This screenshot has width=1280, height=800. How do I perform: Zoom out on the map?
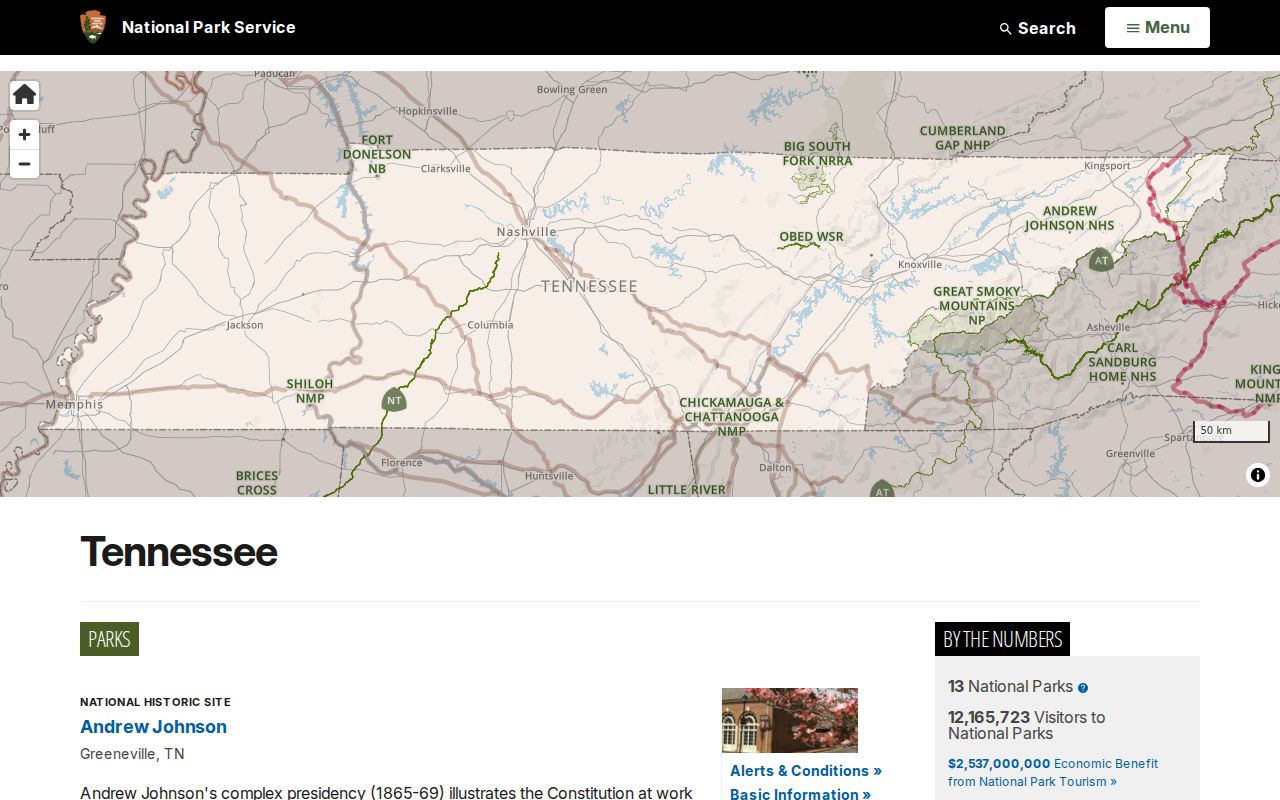tap(25, 164)
